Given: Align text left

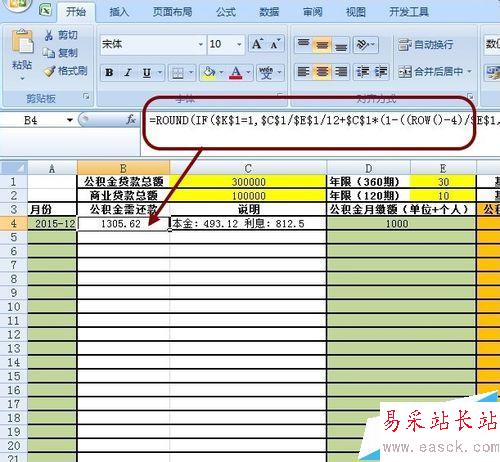Looking at the screenshot, I should point(303,72).
